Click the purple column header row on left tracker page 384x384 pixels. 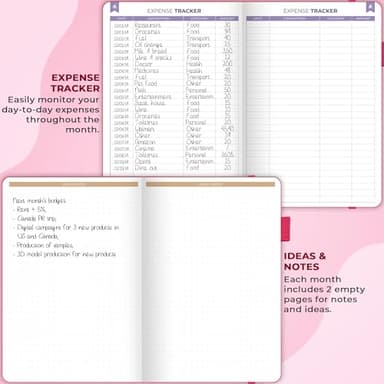pos(175,18)
